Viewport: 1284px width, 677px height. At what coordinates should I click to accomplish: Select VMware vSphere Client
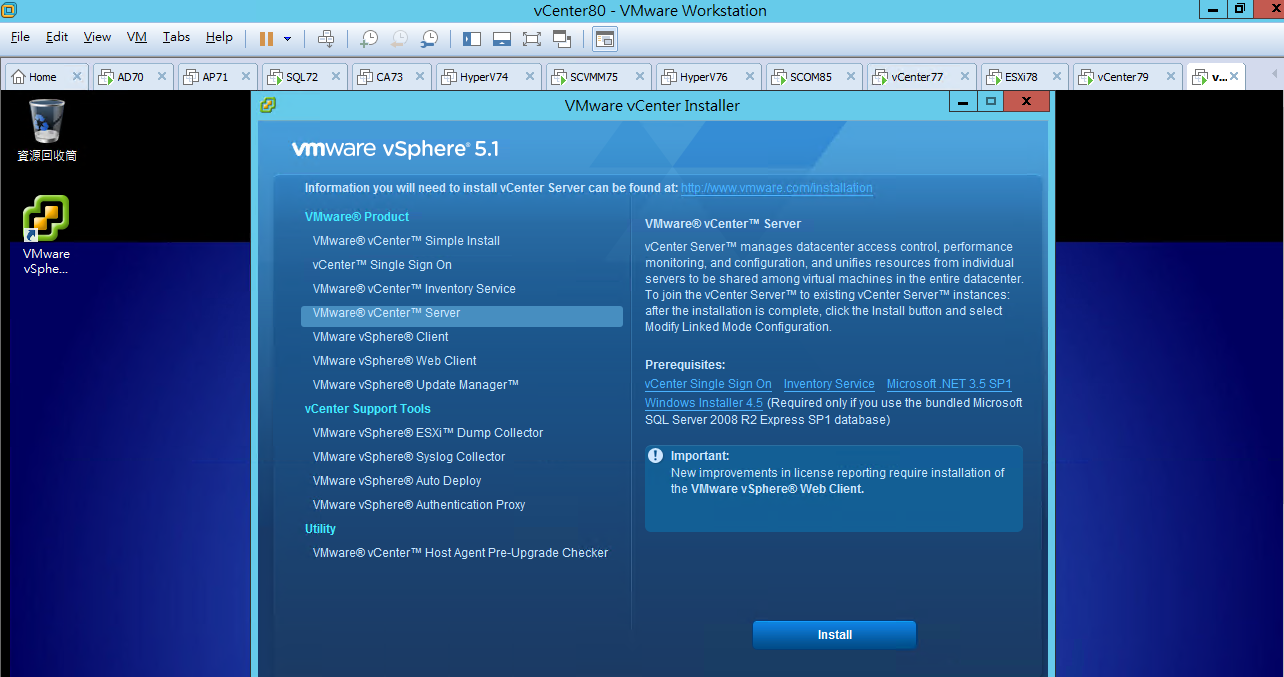[380, 337]
